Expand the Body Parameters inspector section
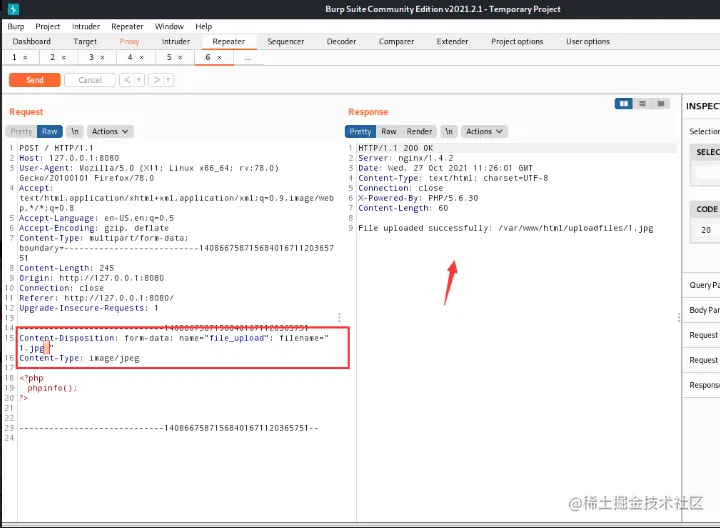Image resolution: width=720 pixels, height=528 pixels. tap(703, 310)
